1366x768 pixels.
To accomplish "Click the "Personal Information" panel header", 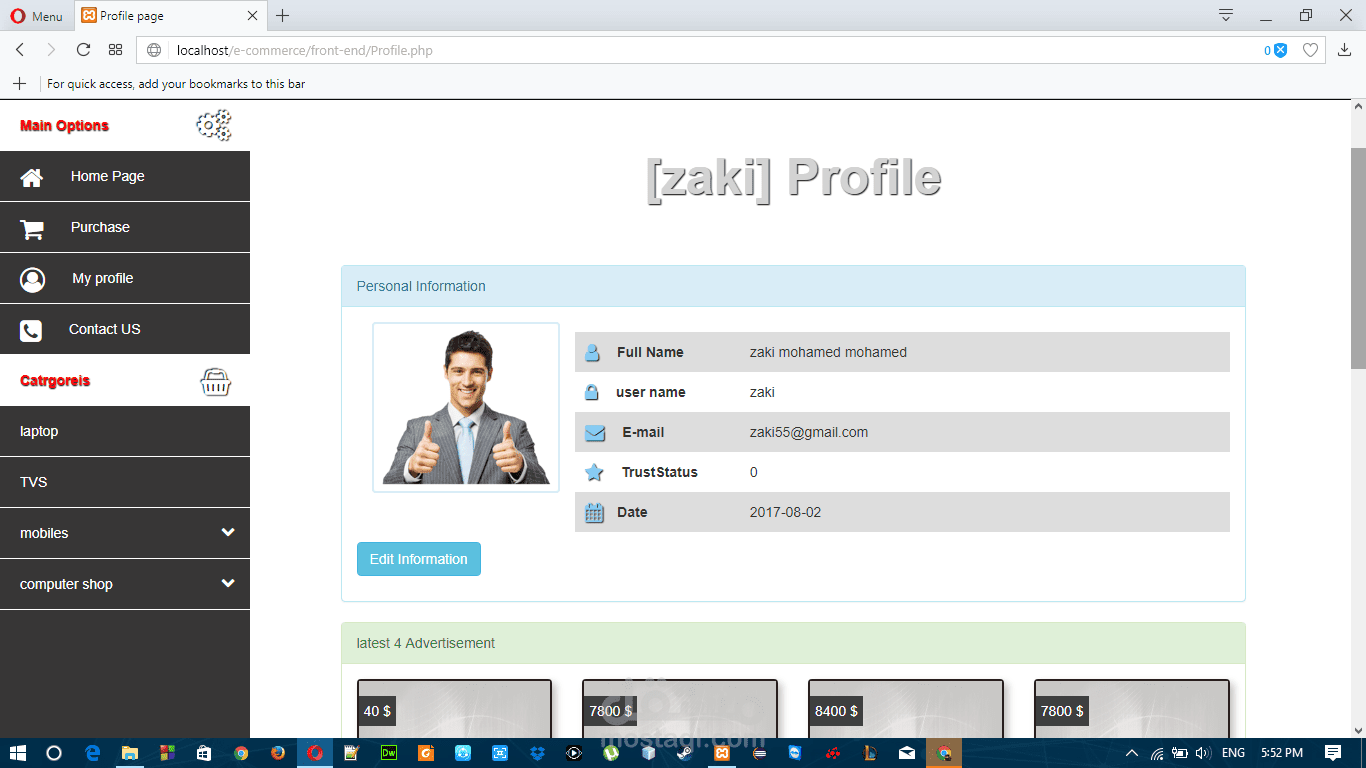I will pos(793,286).
